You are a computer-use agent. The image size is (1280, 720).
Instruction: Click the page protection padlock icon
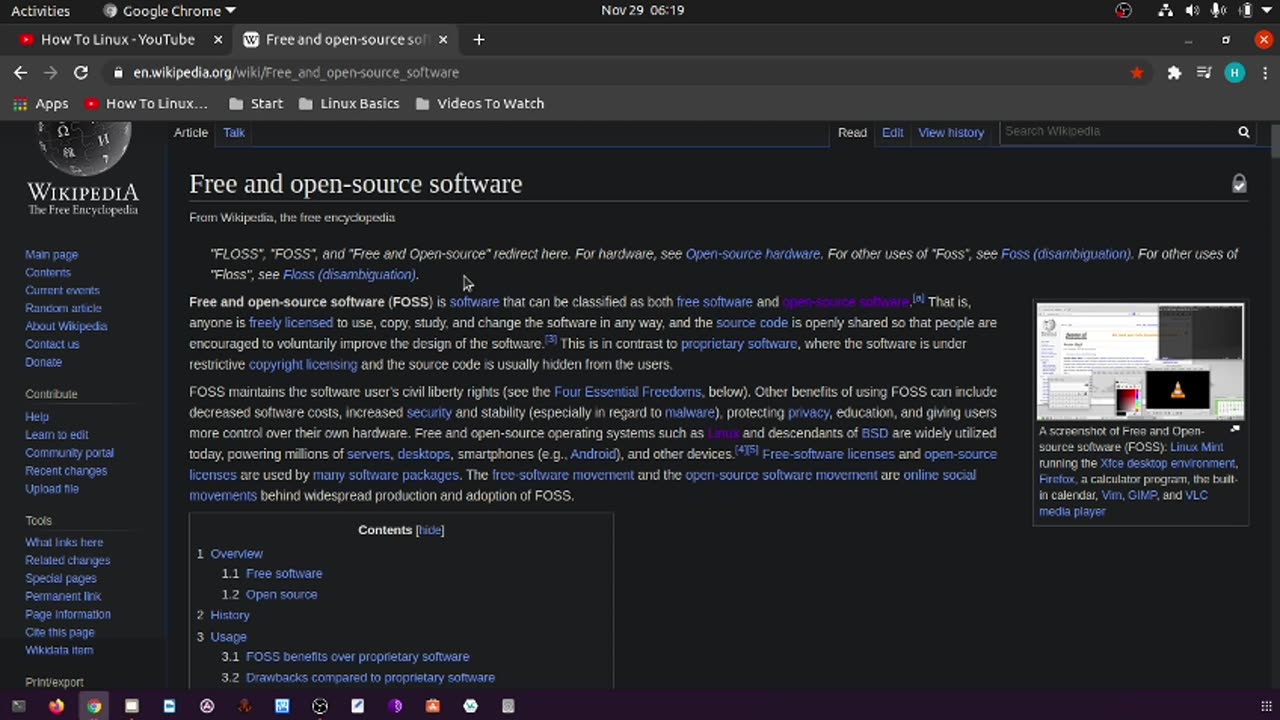coord(1239,183)
